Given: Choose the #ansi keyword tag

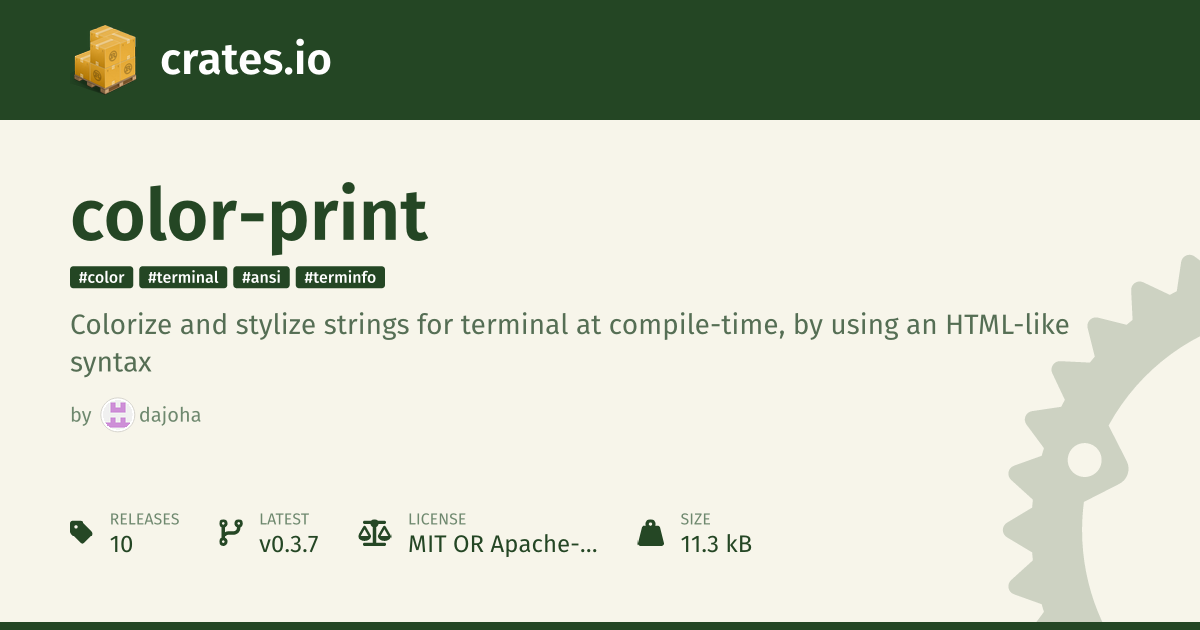Looking at the screenshot, I should [262, 277].
